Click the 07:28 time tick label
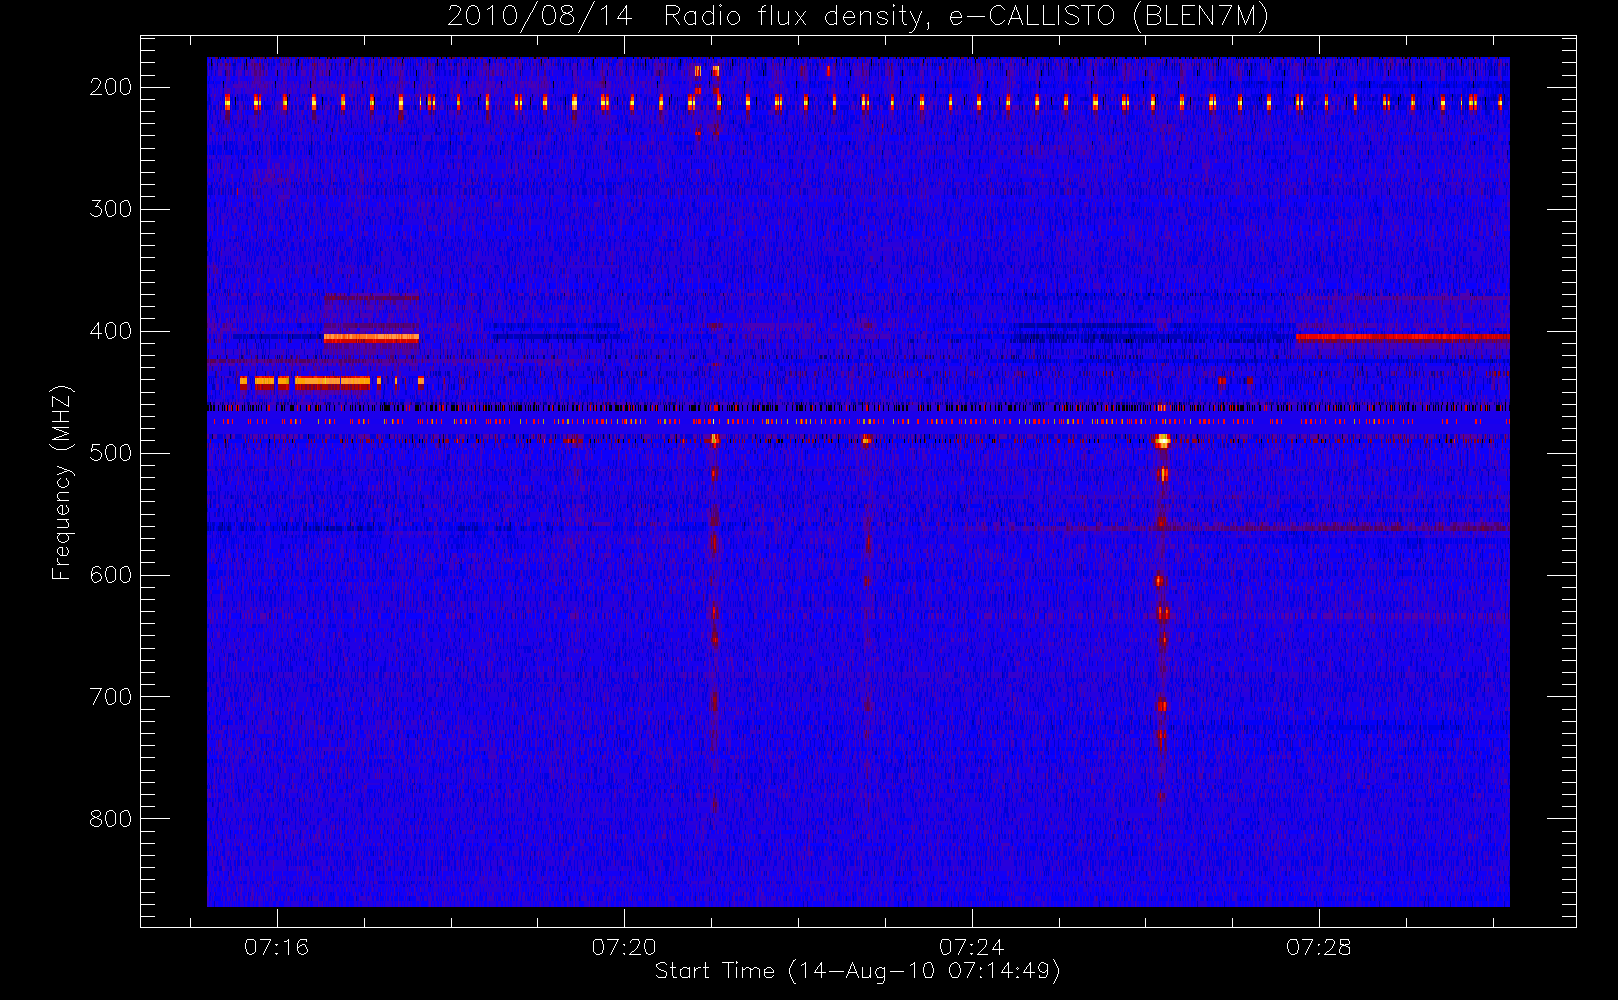This screenshot has width=1618, height=1000. (1318, 947)
